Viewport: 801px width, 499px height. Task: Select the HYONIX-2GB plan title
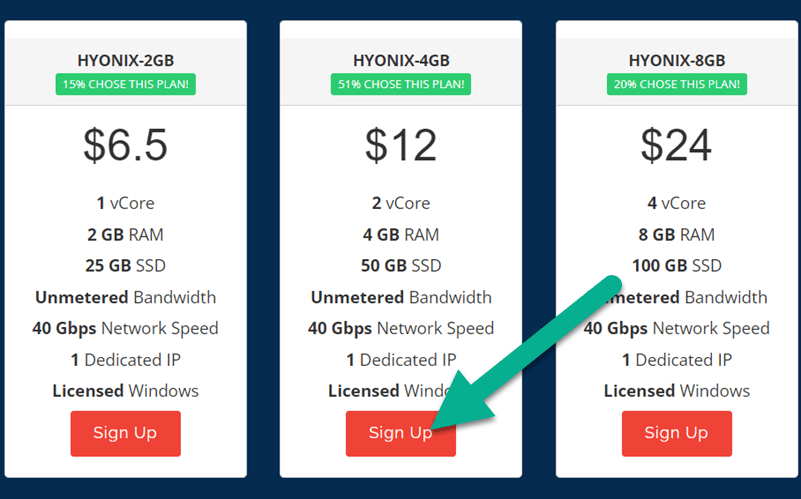(x=126, y=60)
